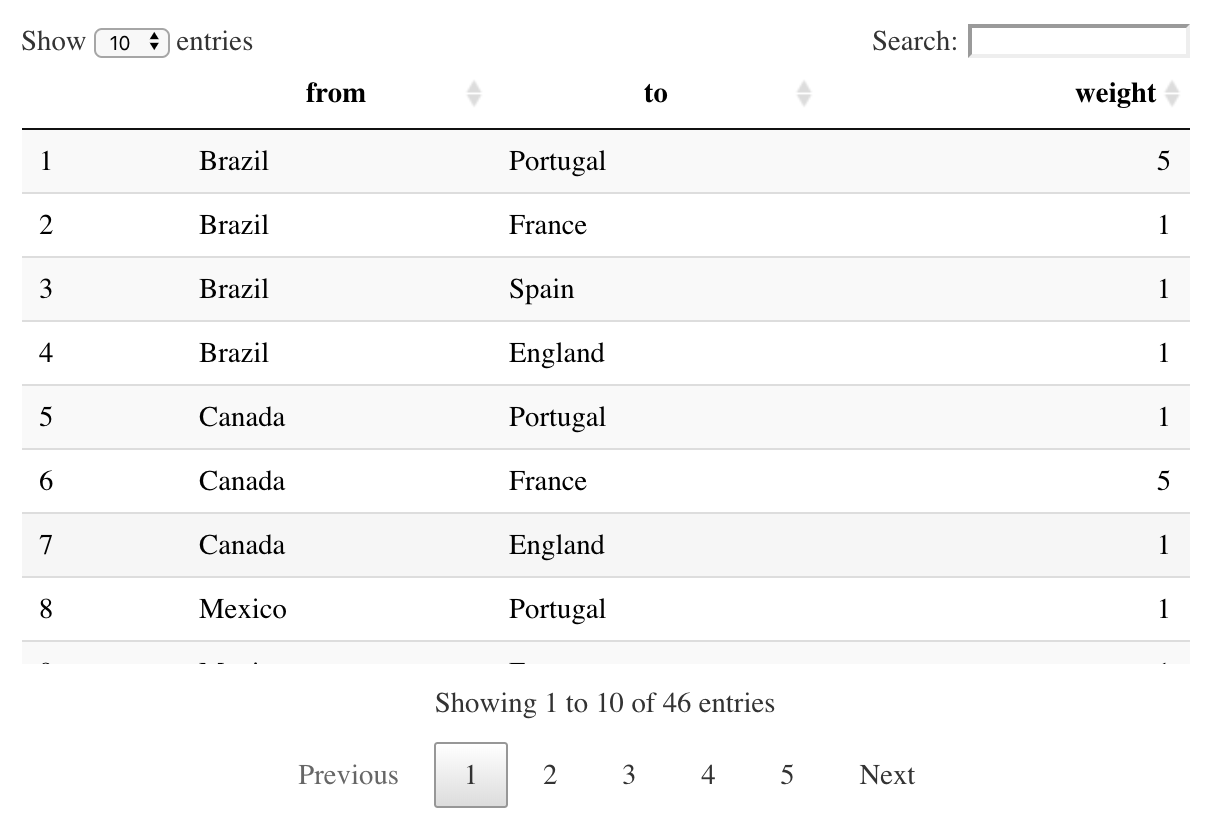This screenshot has height=826, width=1210.
Task: Sort by the 'weight' column header
Action: (x=1115, y=94)
